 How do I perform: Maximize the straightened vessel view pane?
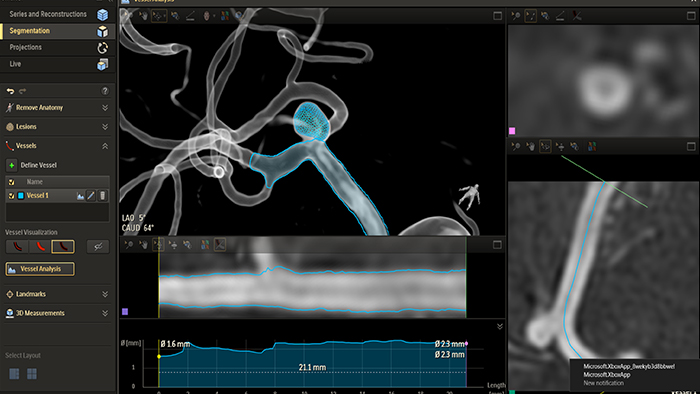pyautogui.click(x=497, y=245)
